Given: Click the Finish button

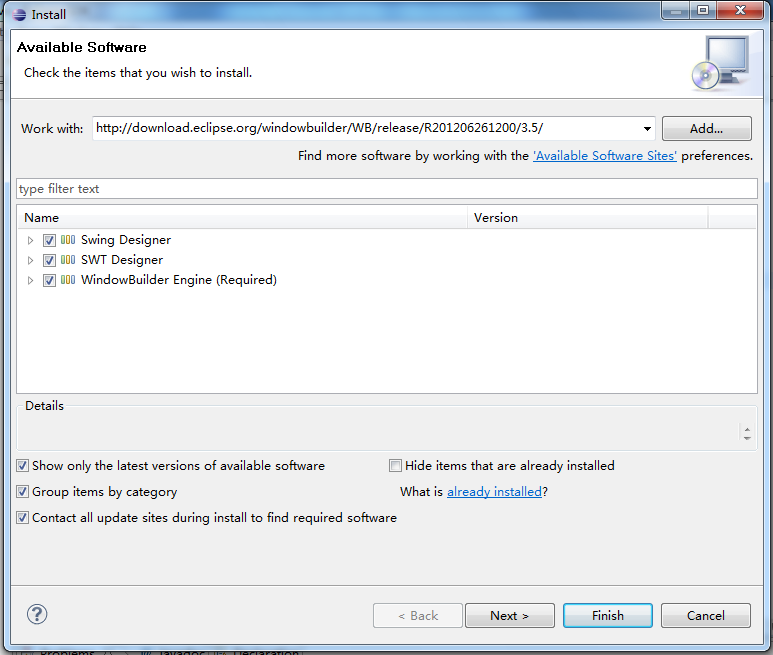Looking at the screenshot, I should click(x=608, y=616).
